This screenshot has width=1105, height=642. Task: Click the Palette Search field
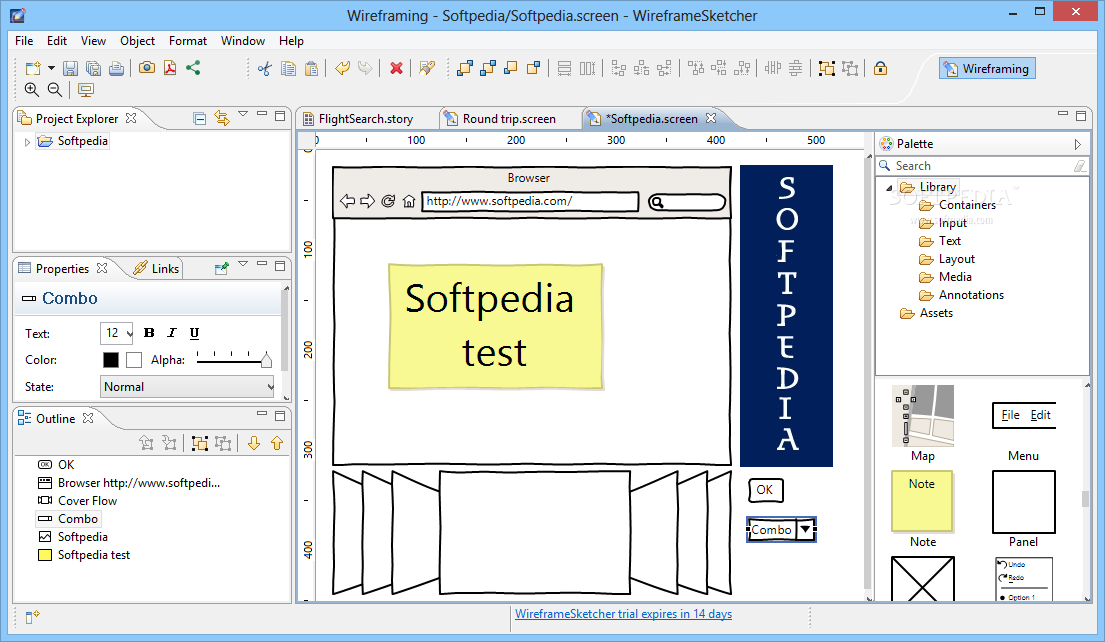[982, 166]
